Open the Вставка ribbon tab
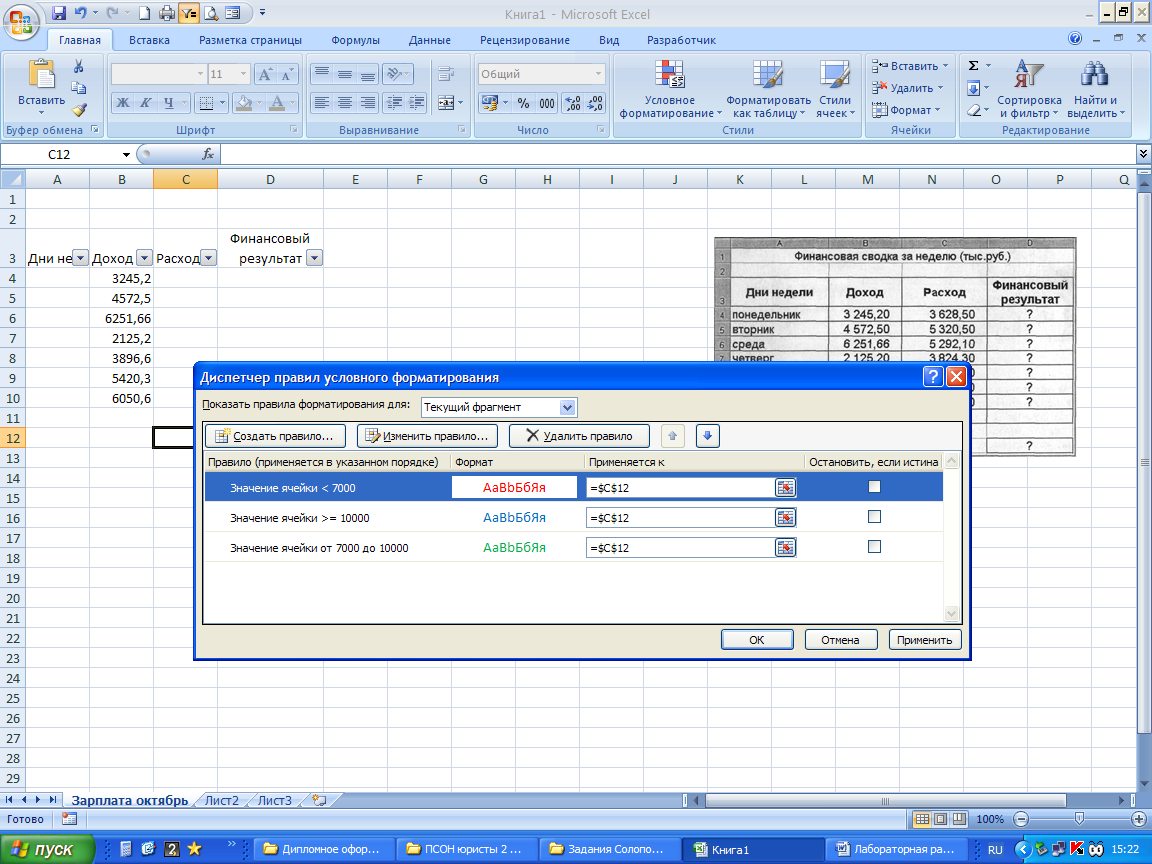Image resolution: width=1152 pixels, height=864 pixels. [149, 40]
